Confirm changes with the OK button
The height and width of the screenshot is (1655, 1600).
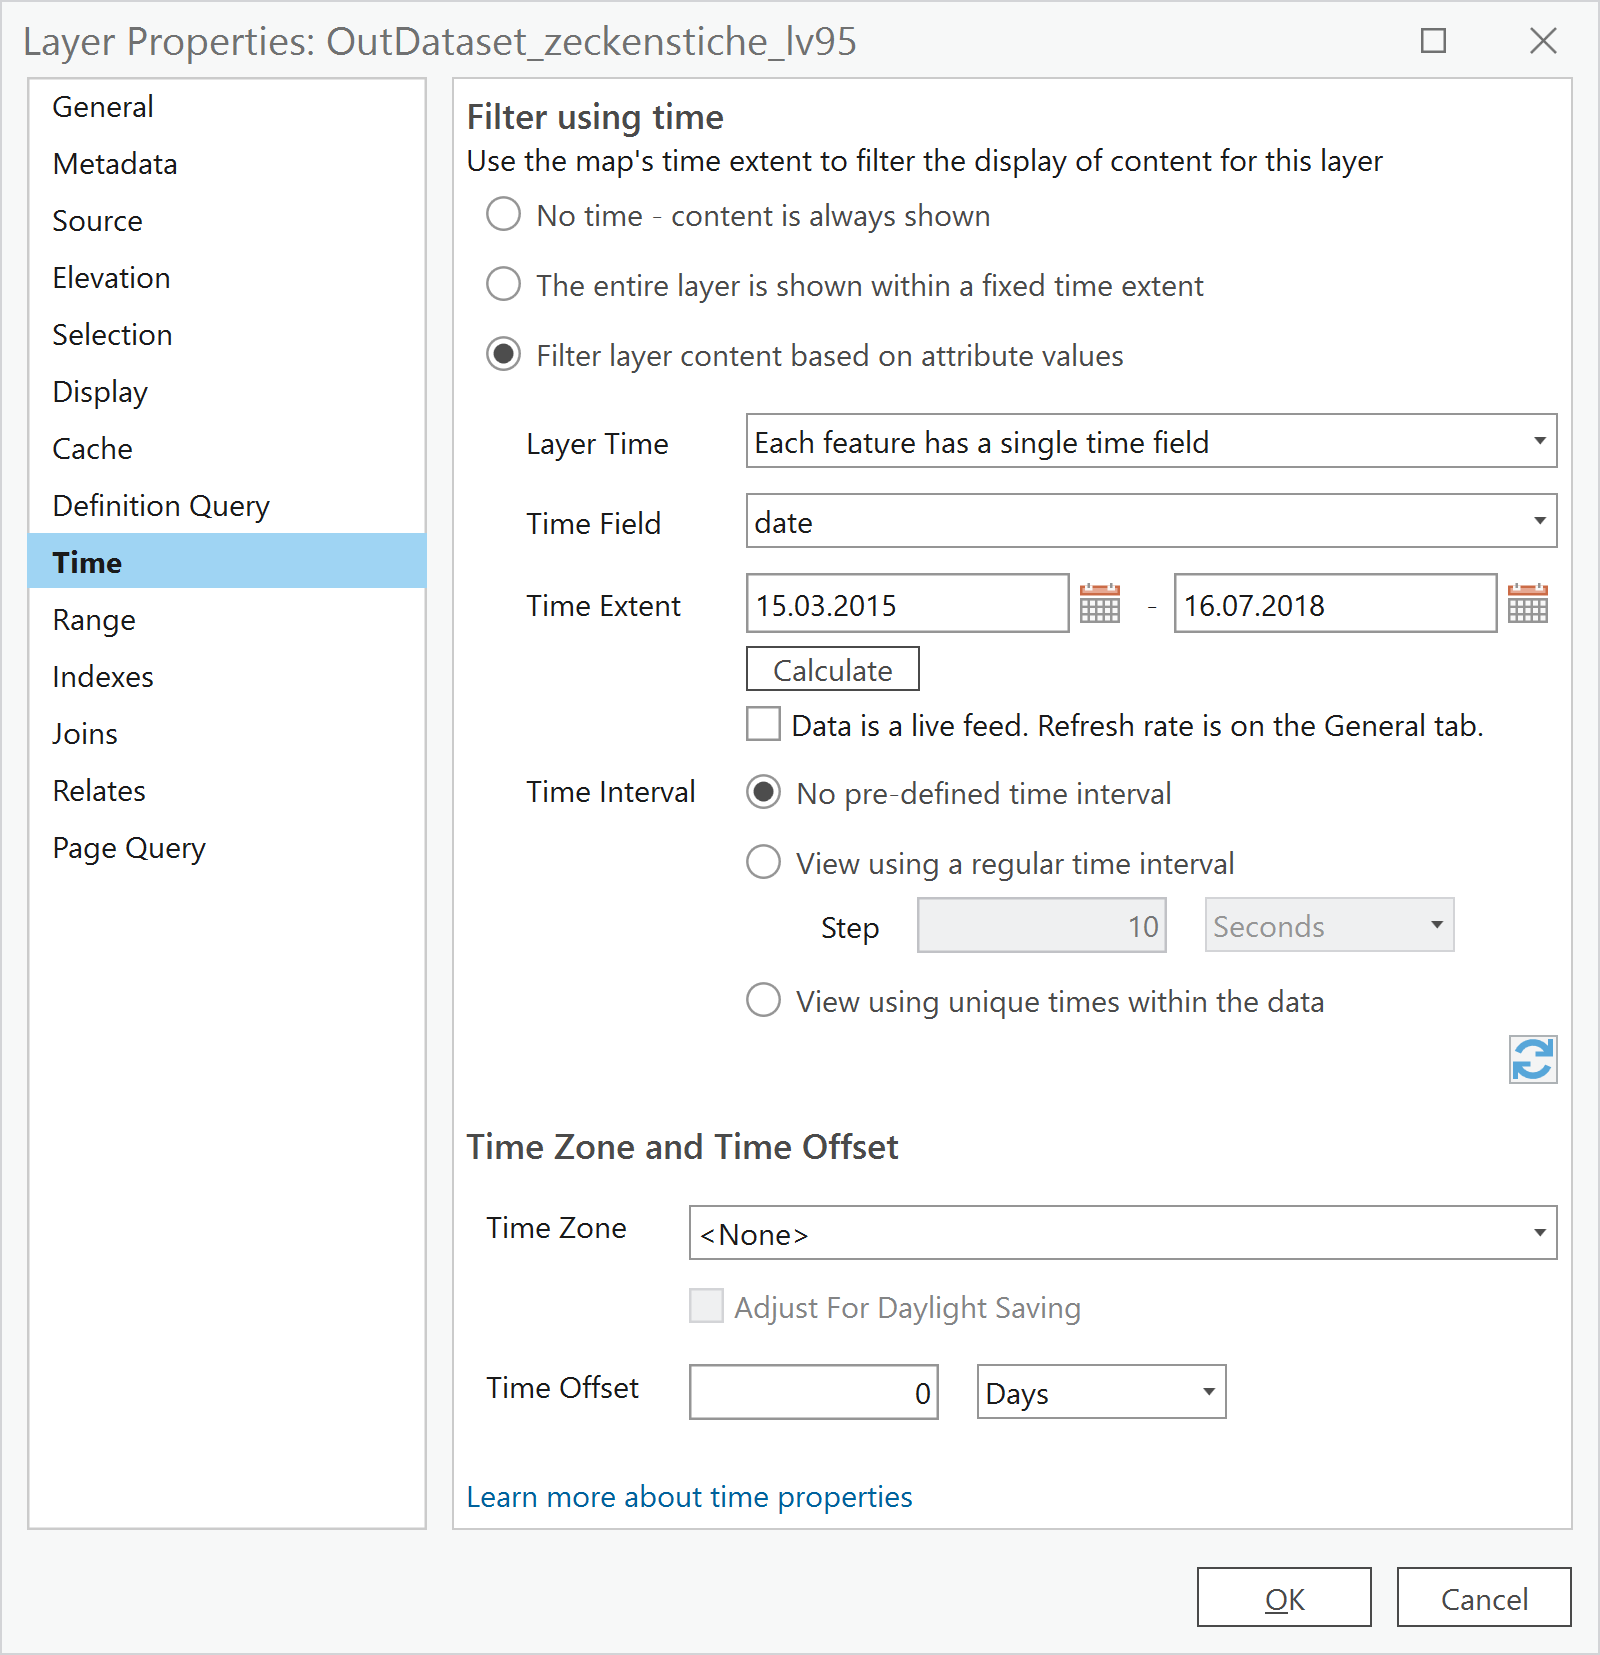click(1283, 1598)
